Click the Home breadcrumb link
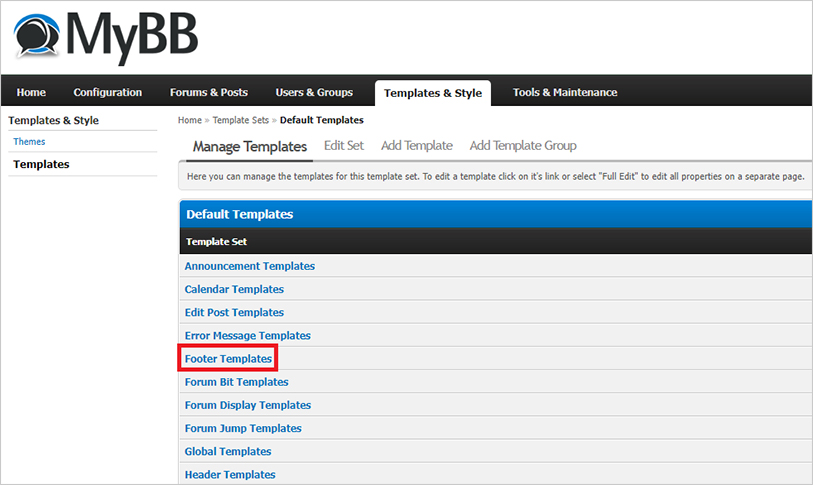Screen dimensions: 813x485 pyautogui.click(x=190, y=120)
